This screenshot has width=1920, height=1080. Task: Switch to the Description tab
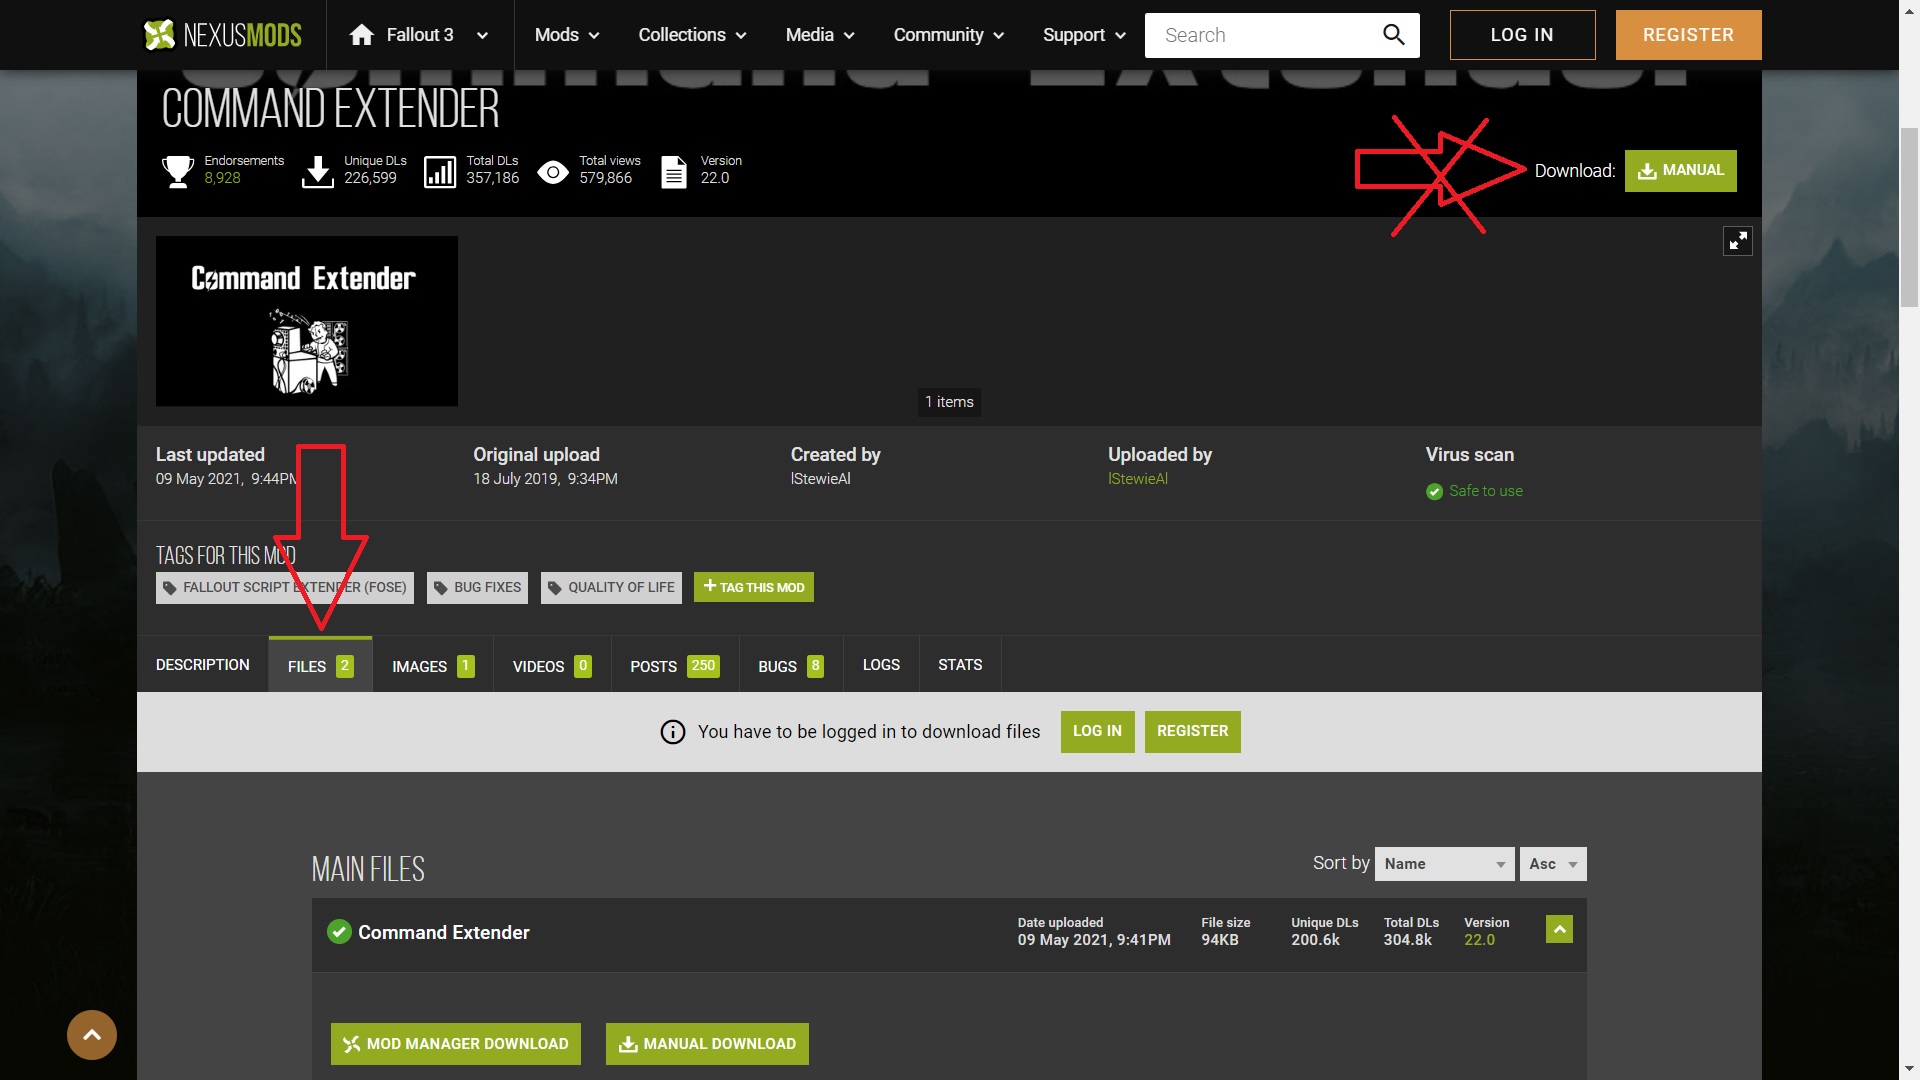click(203, 665)
